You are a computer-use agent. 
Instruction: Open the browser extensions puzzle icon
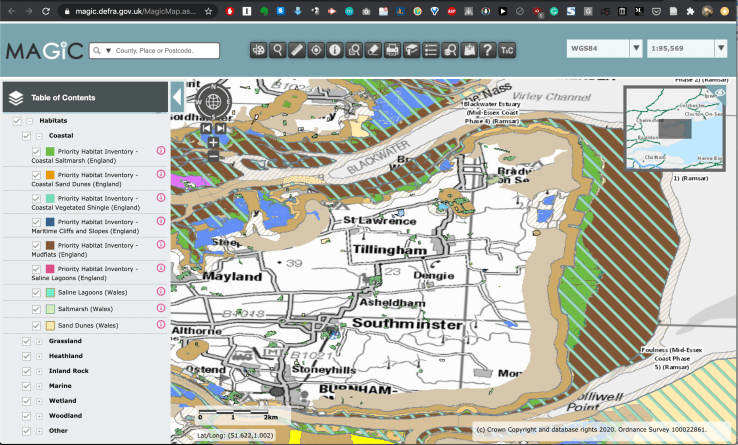690,11
